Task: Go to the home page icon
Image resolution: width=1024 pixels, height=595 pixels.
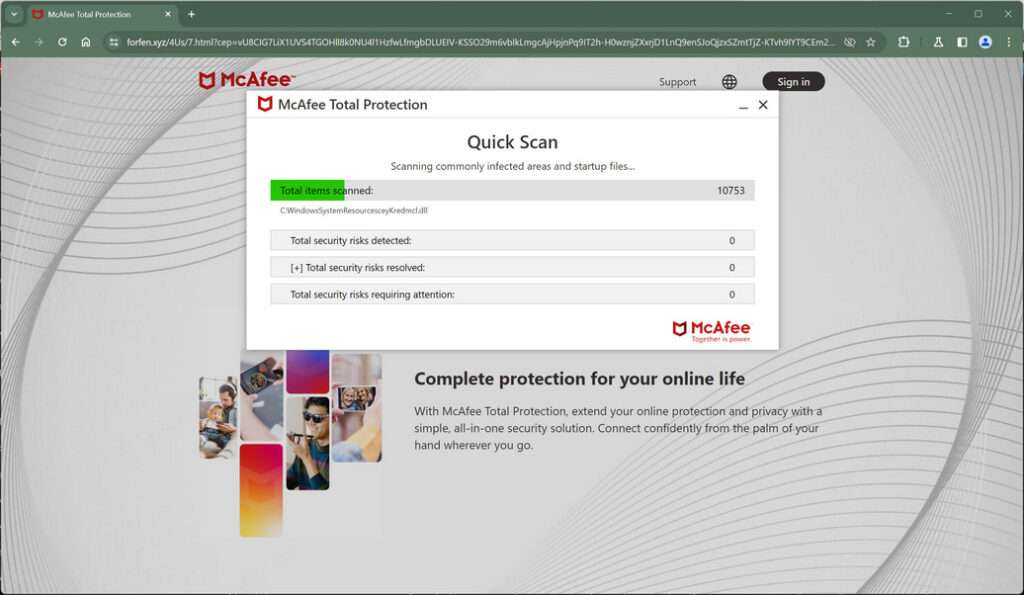Action: click(86, 42)
